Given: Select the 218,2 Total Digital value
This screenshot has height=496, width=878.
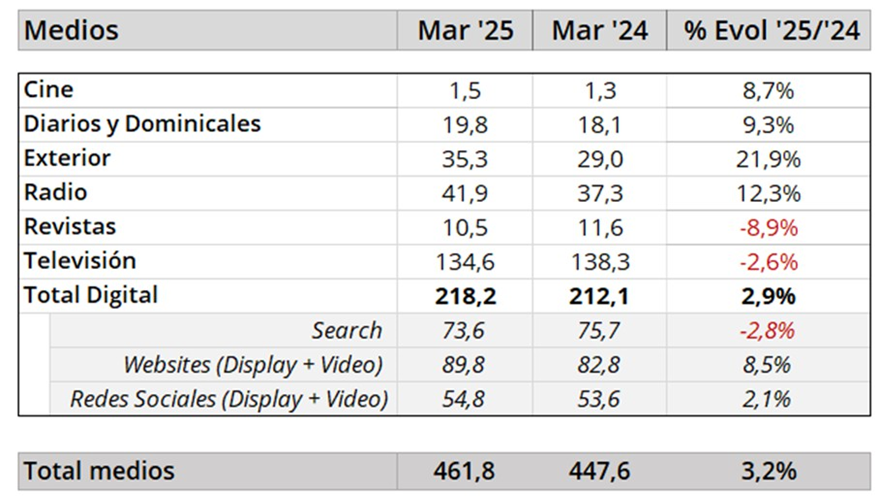Looking at the screenshot, I should pos(465,296).
